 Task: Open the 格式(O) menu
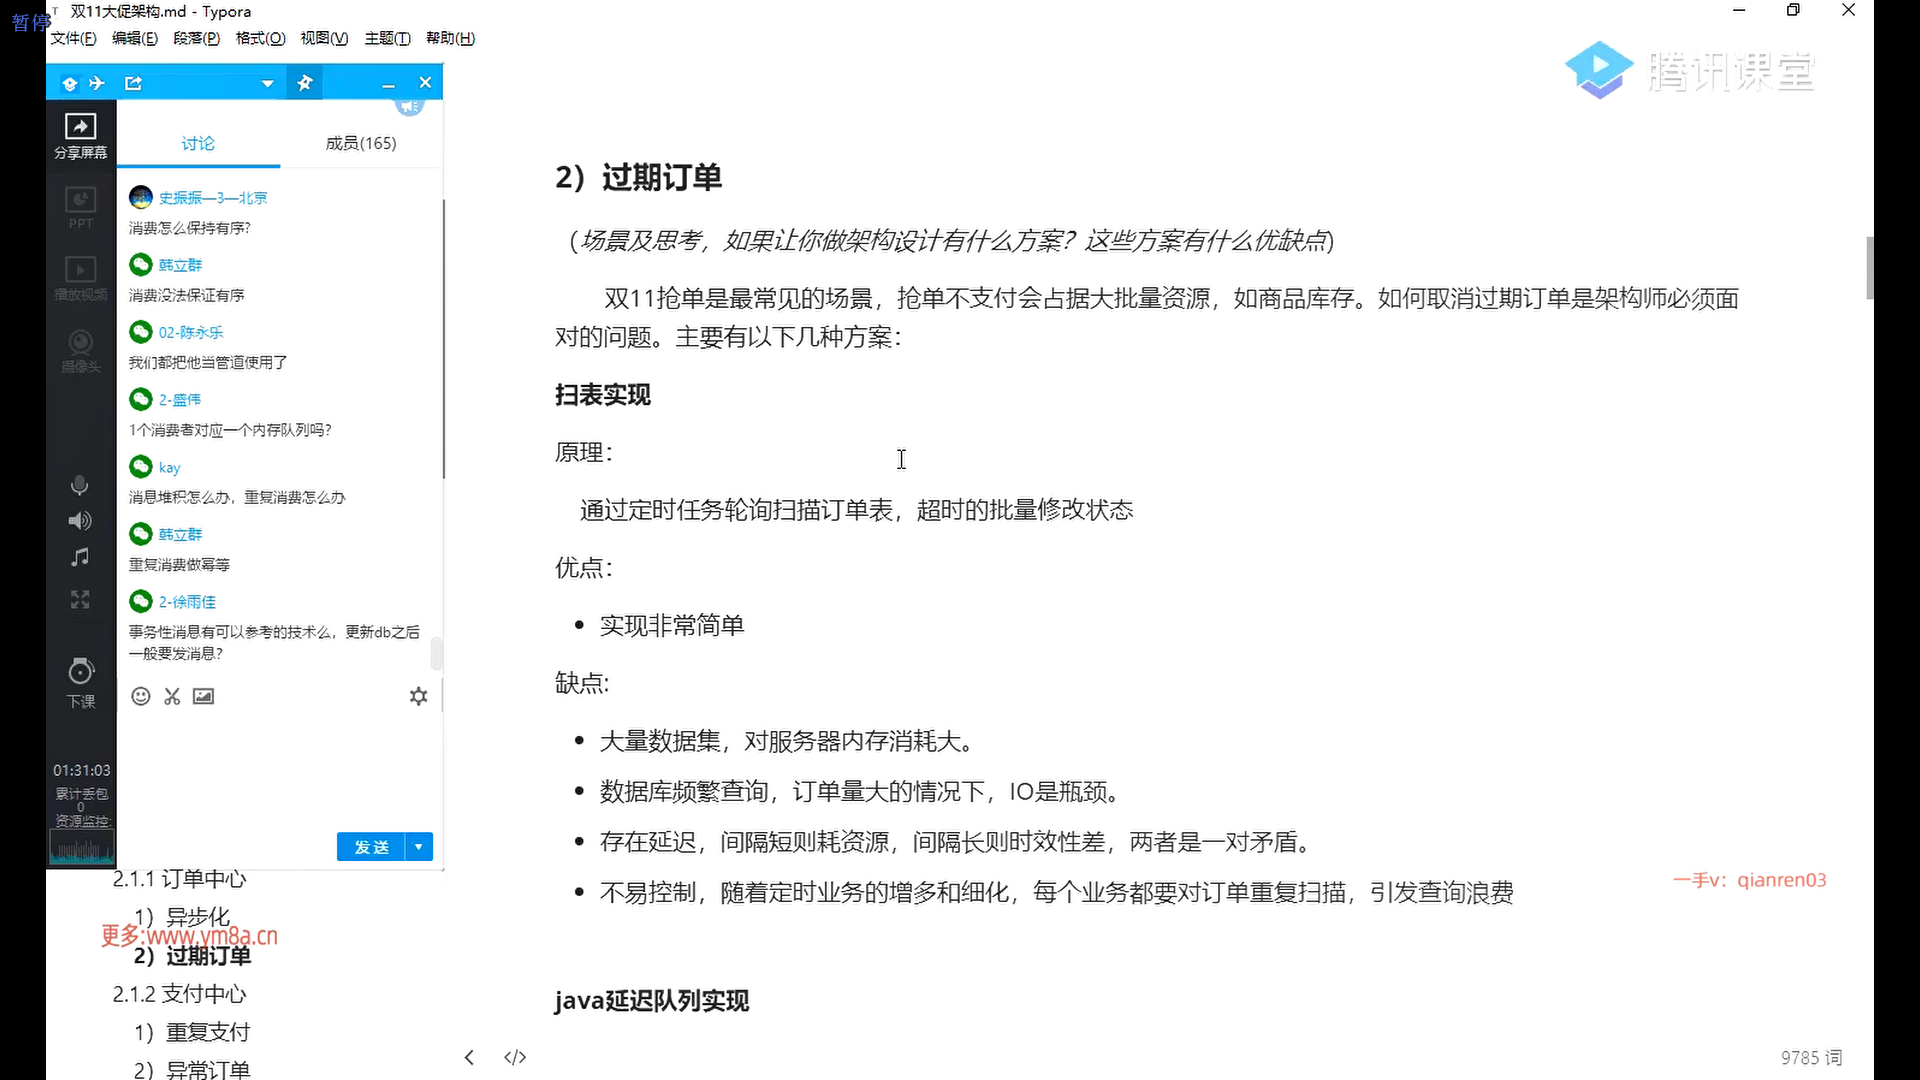tap(260, 38)
